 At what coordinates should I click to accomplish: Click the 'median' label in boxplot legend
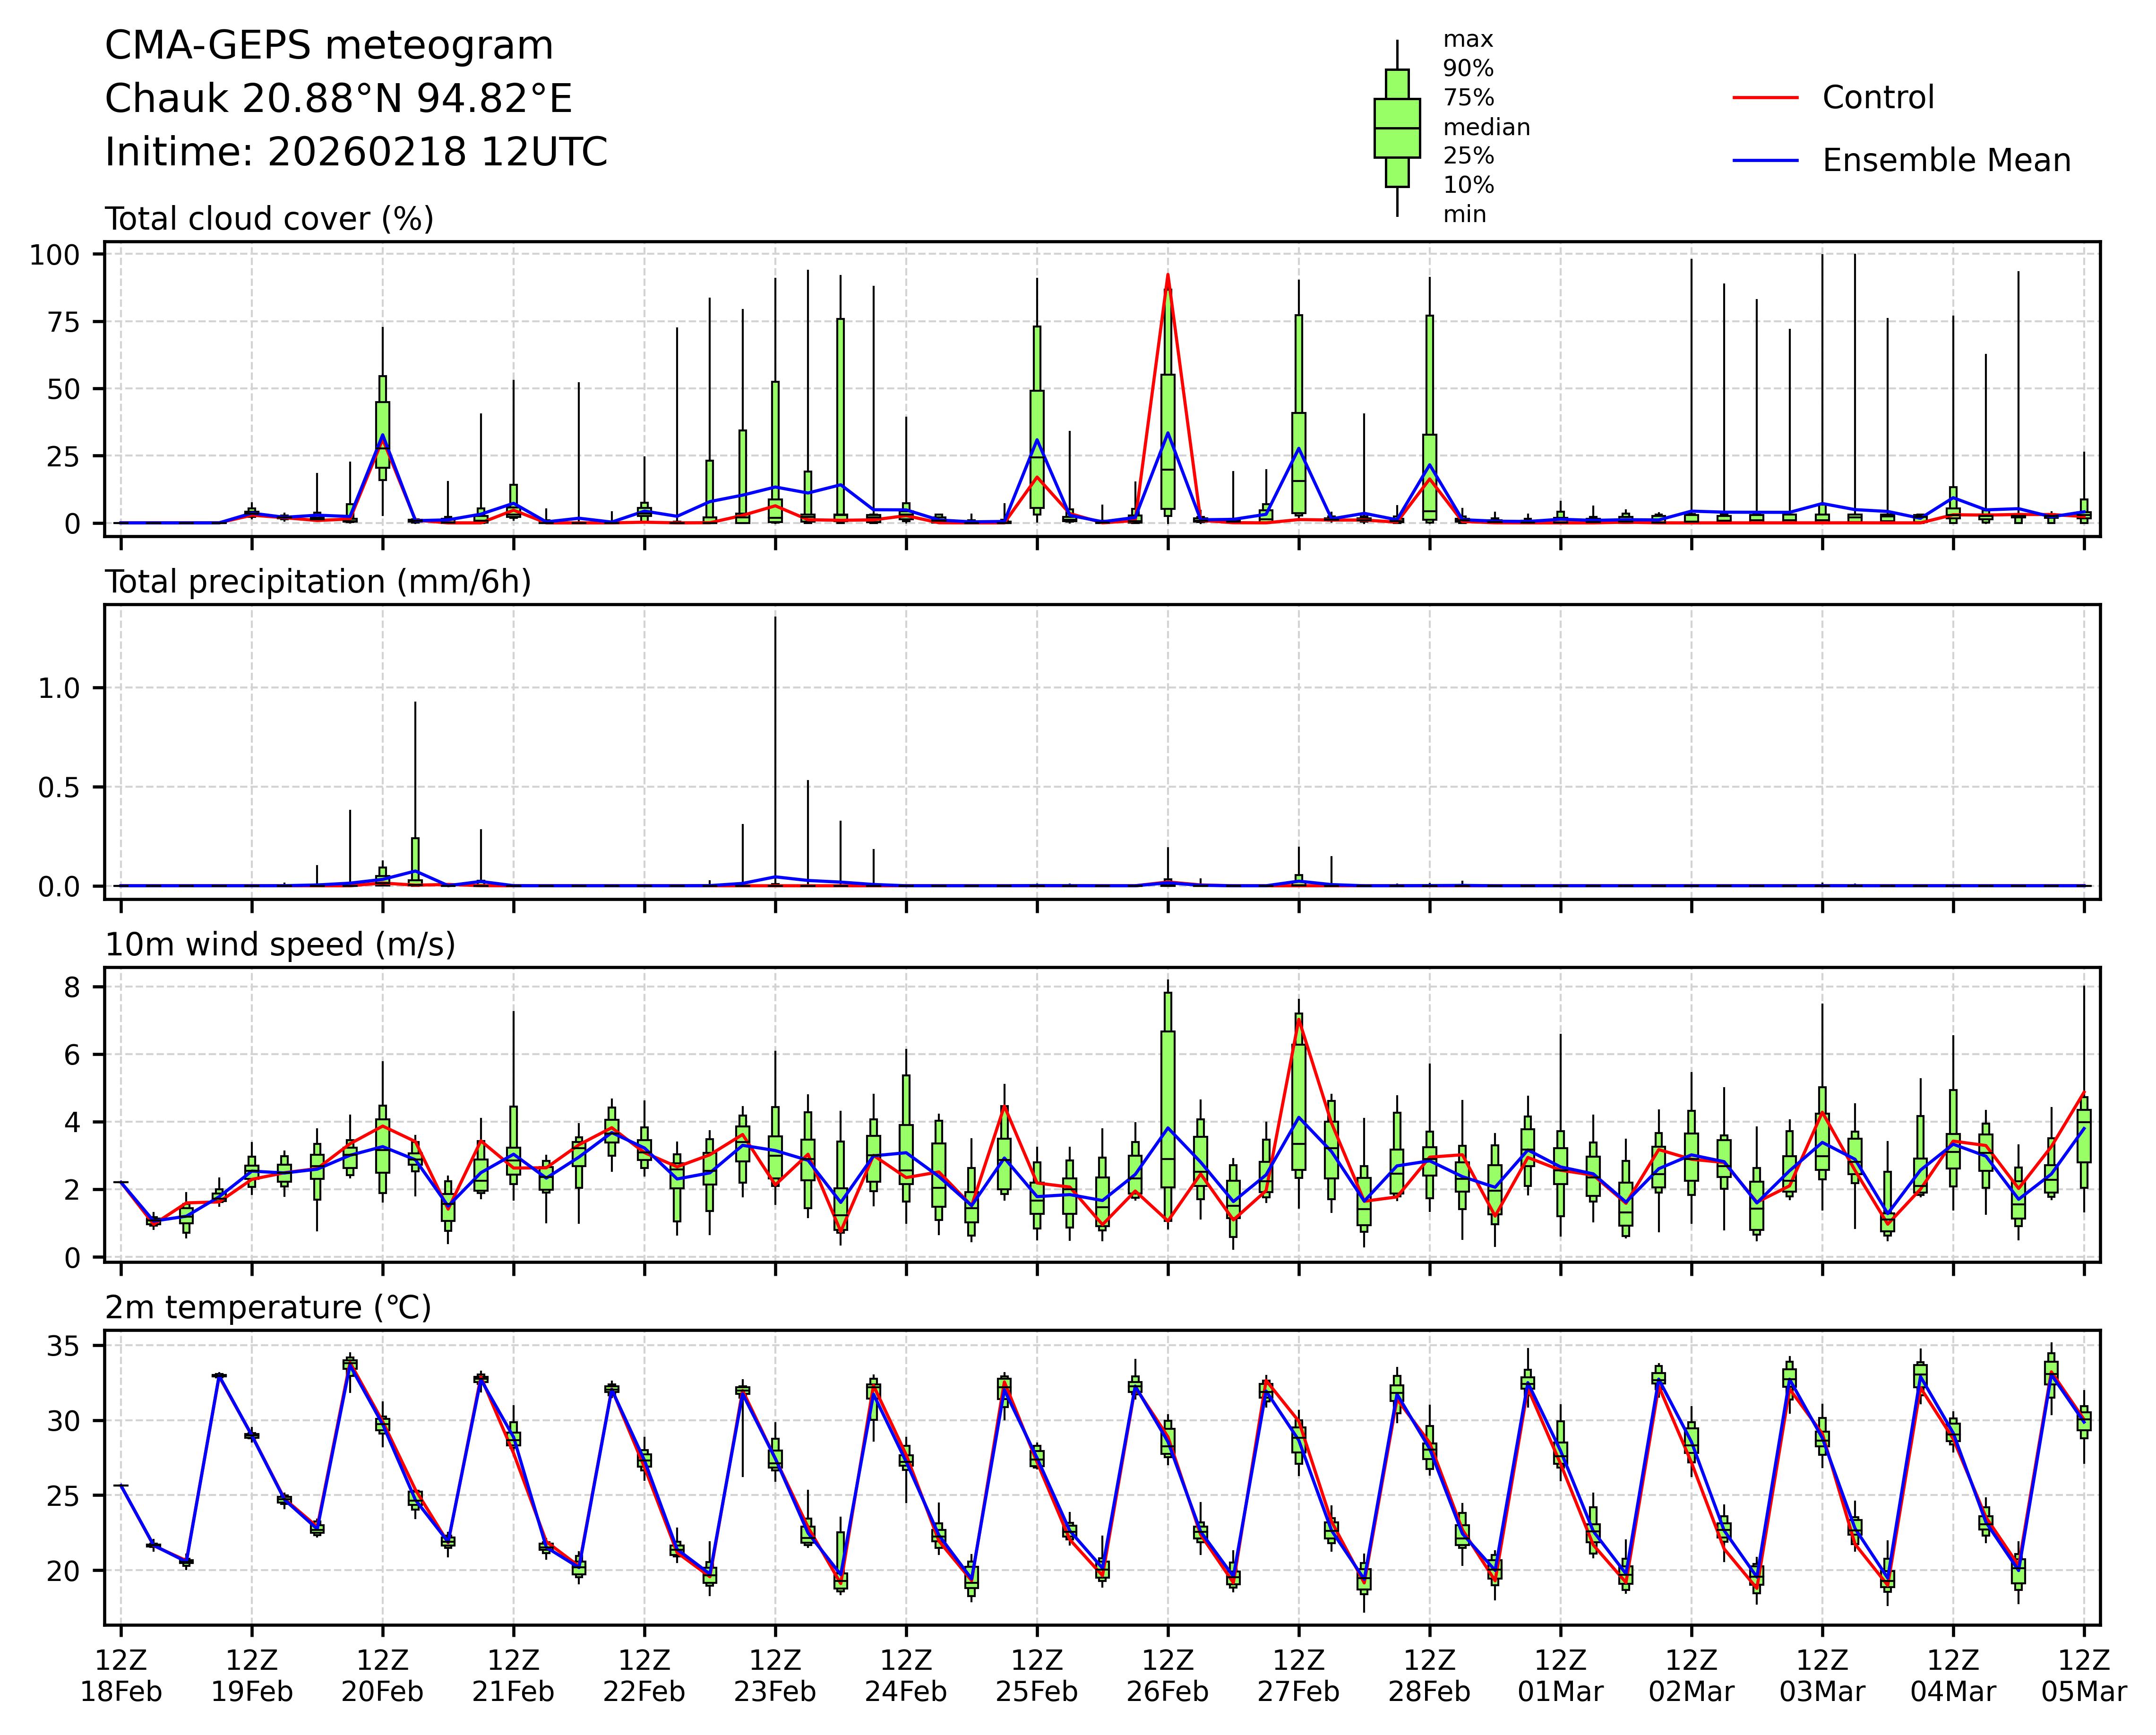click(1486, 128)
